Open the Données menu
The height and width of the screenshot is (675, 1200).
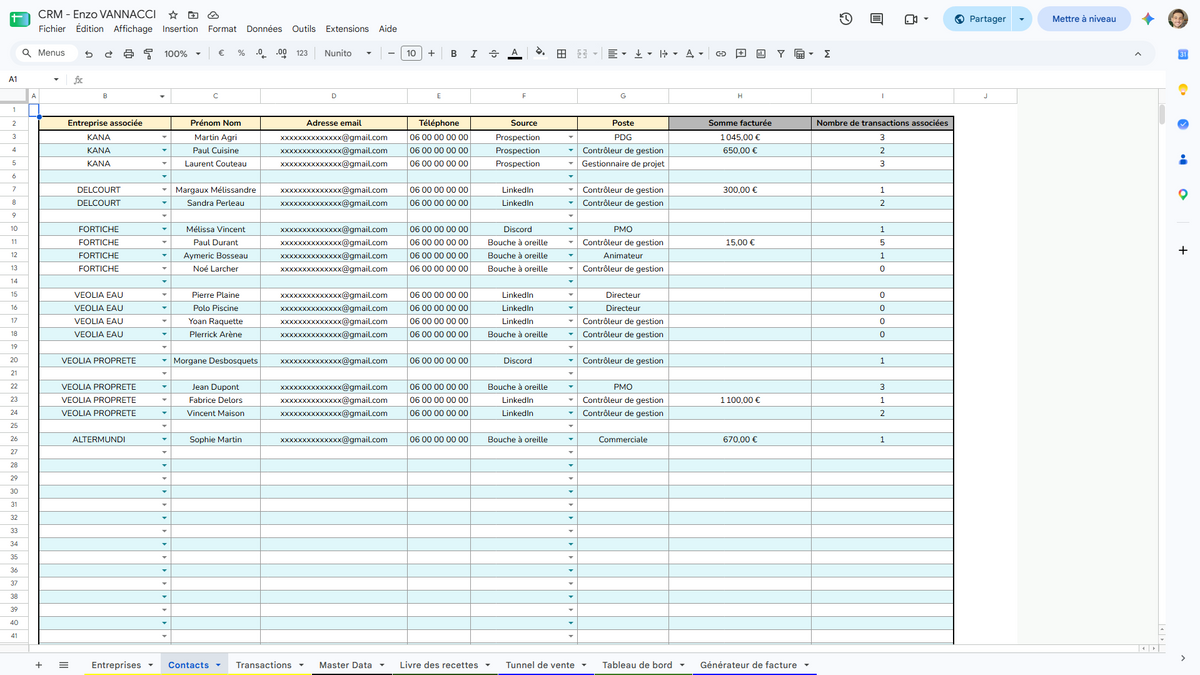pyautogui.click(x=264, y=29)
